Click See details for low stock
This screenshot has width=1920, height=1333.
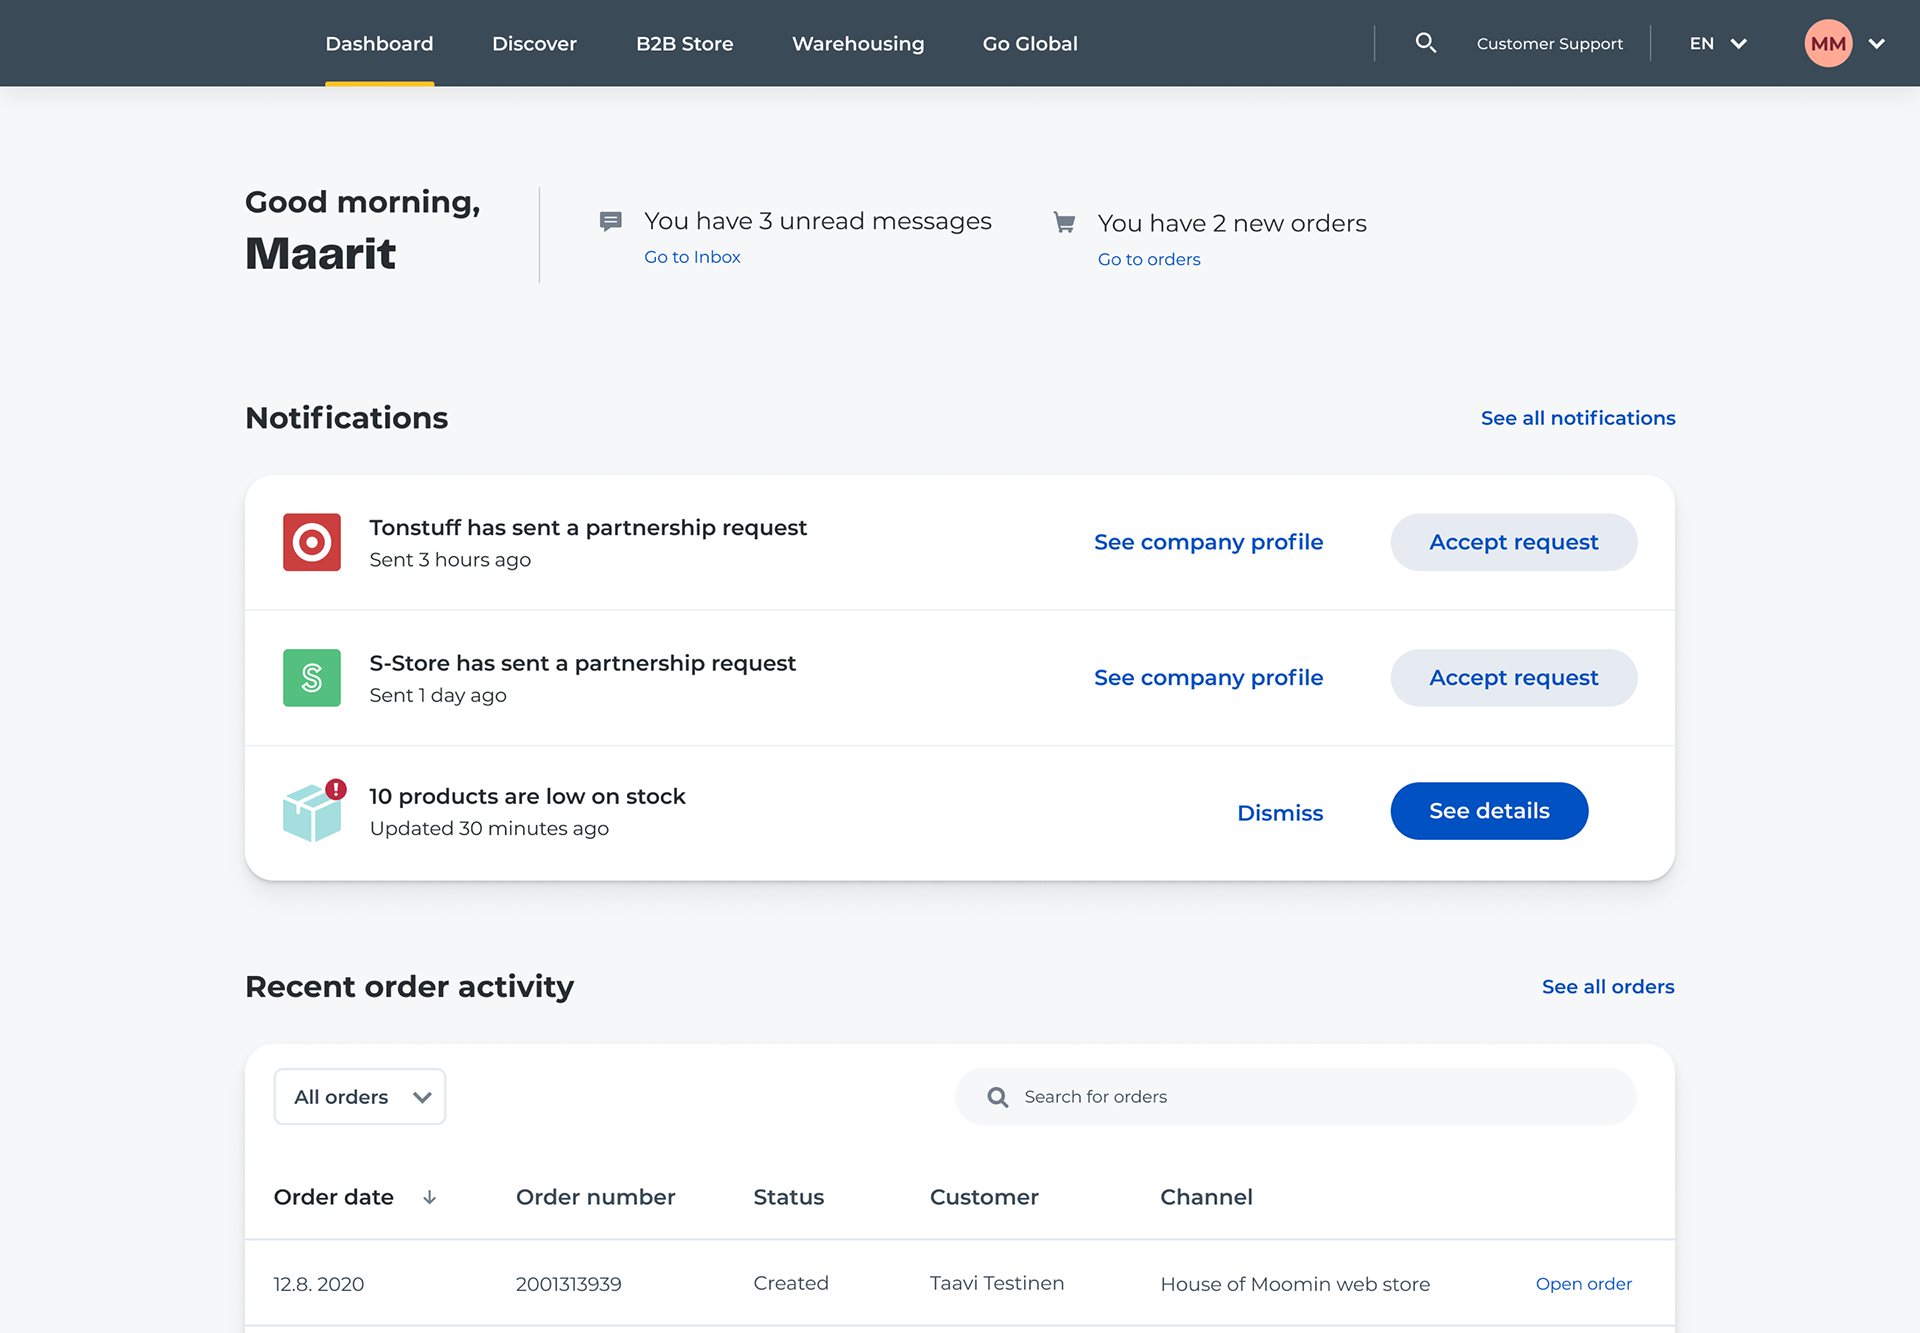(x=1489, y=811)
